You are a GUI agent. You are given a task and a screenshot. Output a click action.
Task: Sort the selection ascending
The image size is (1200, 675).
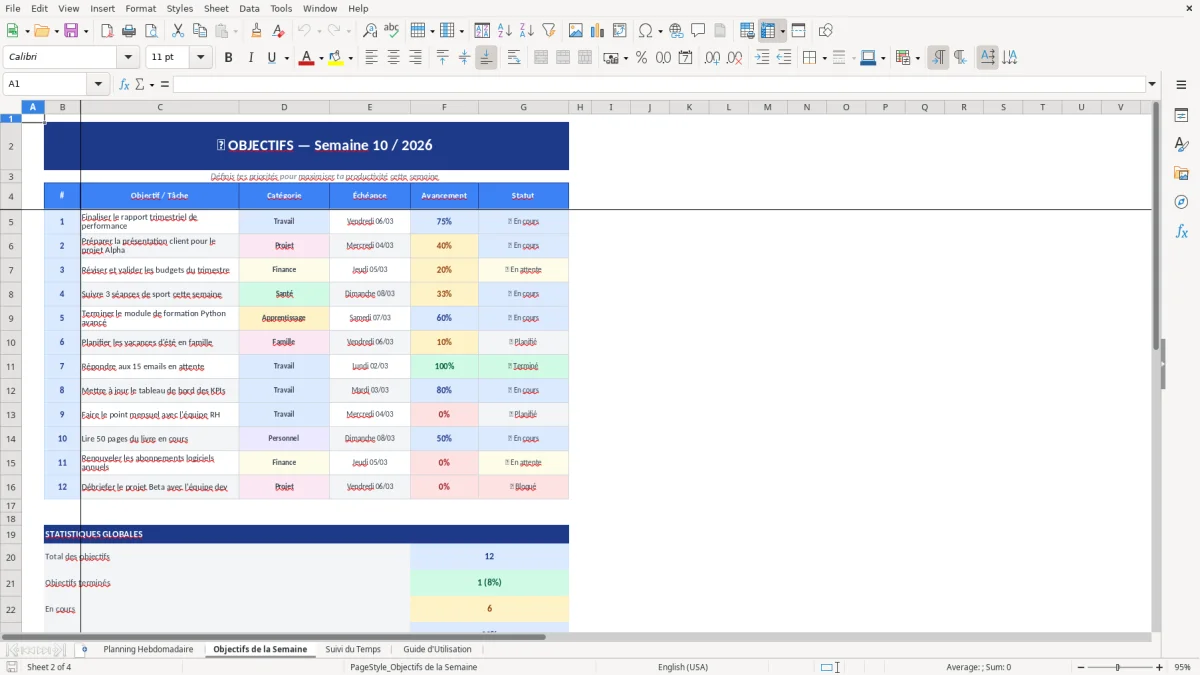pyautogui.click(x=506, y=30)
